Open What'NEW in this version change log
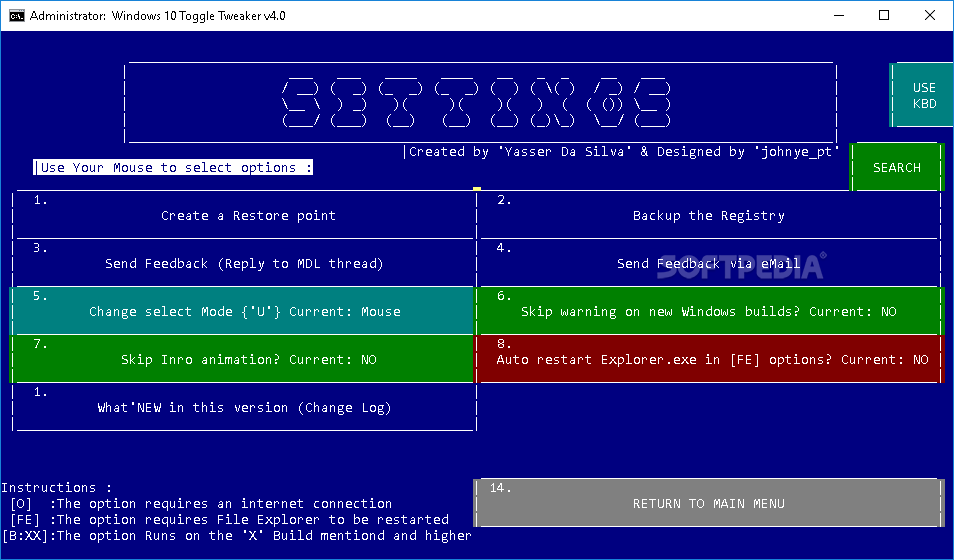The width and height of the screenshot is (954, 560). click(243, 407)
